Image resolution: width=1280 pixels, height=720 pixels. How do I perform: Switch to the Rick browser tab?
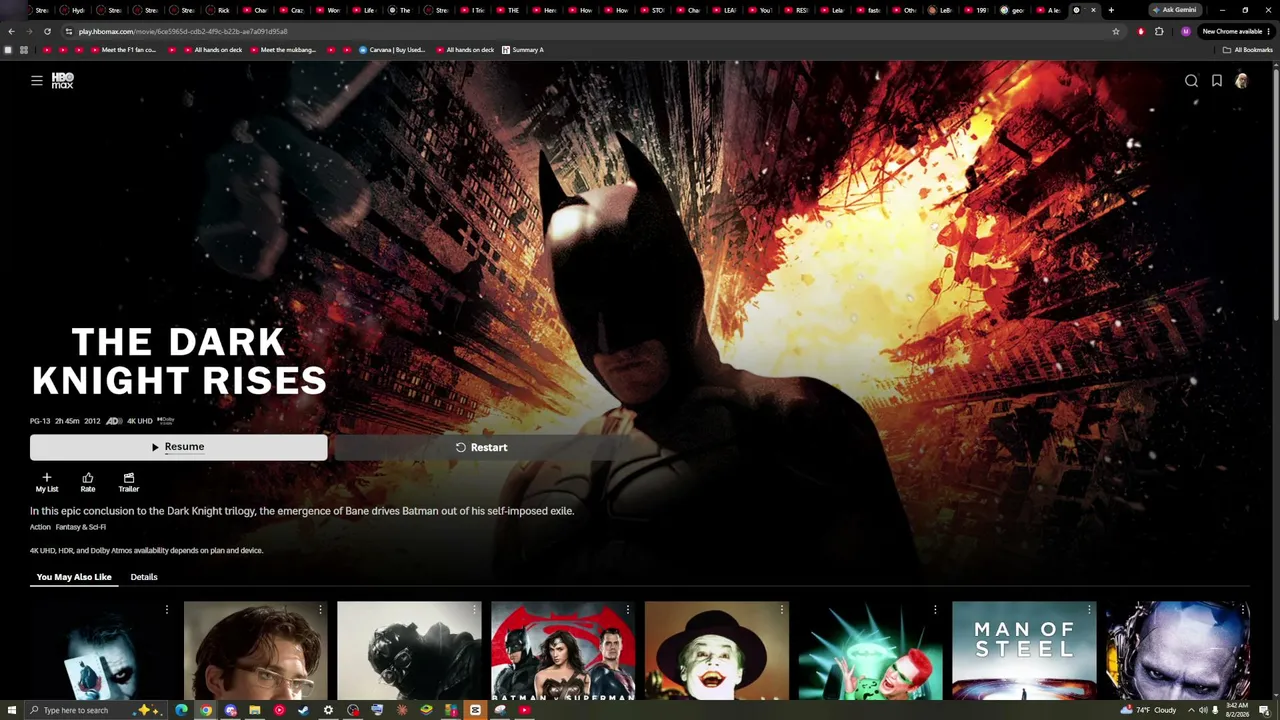pyautogui.click(x=219, y=10)
